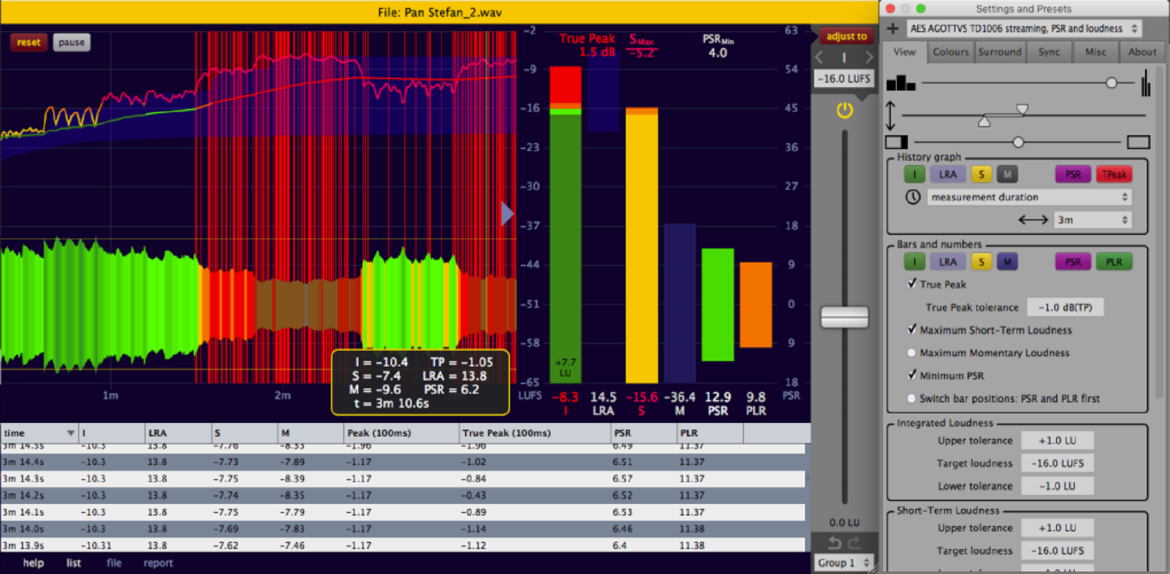The width and height of the screenshot is (1170, 574).
Task: Toggle yellow S button in History graph
Action: 980,175
